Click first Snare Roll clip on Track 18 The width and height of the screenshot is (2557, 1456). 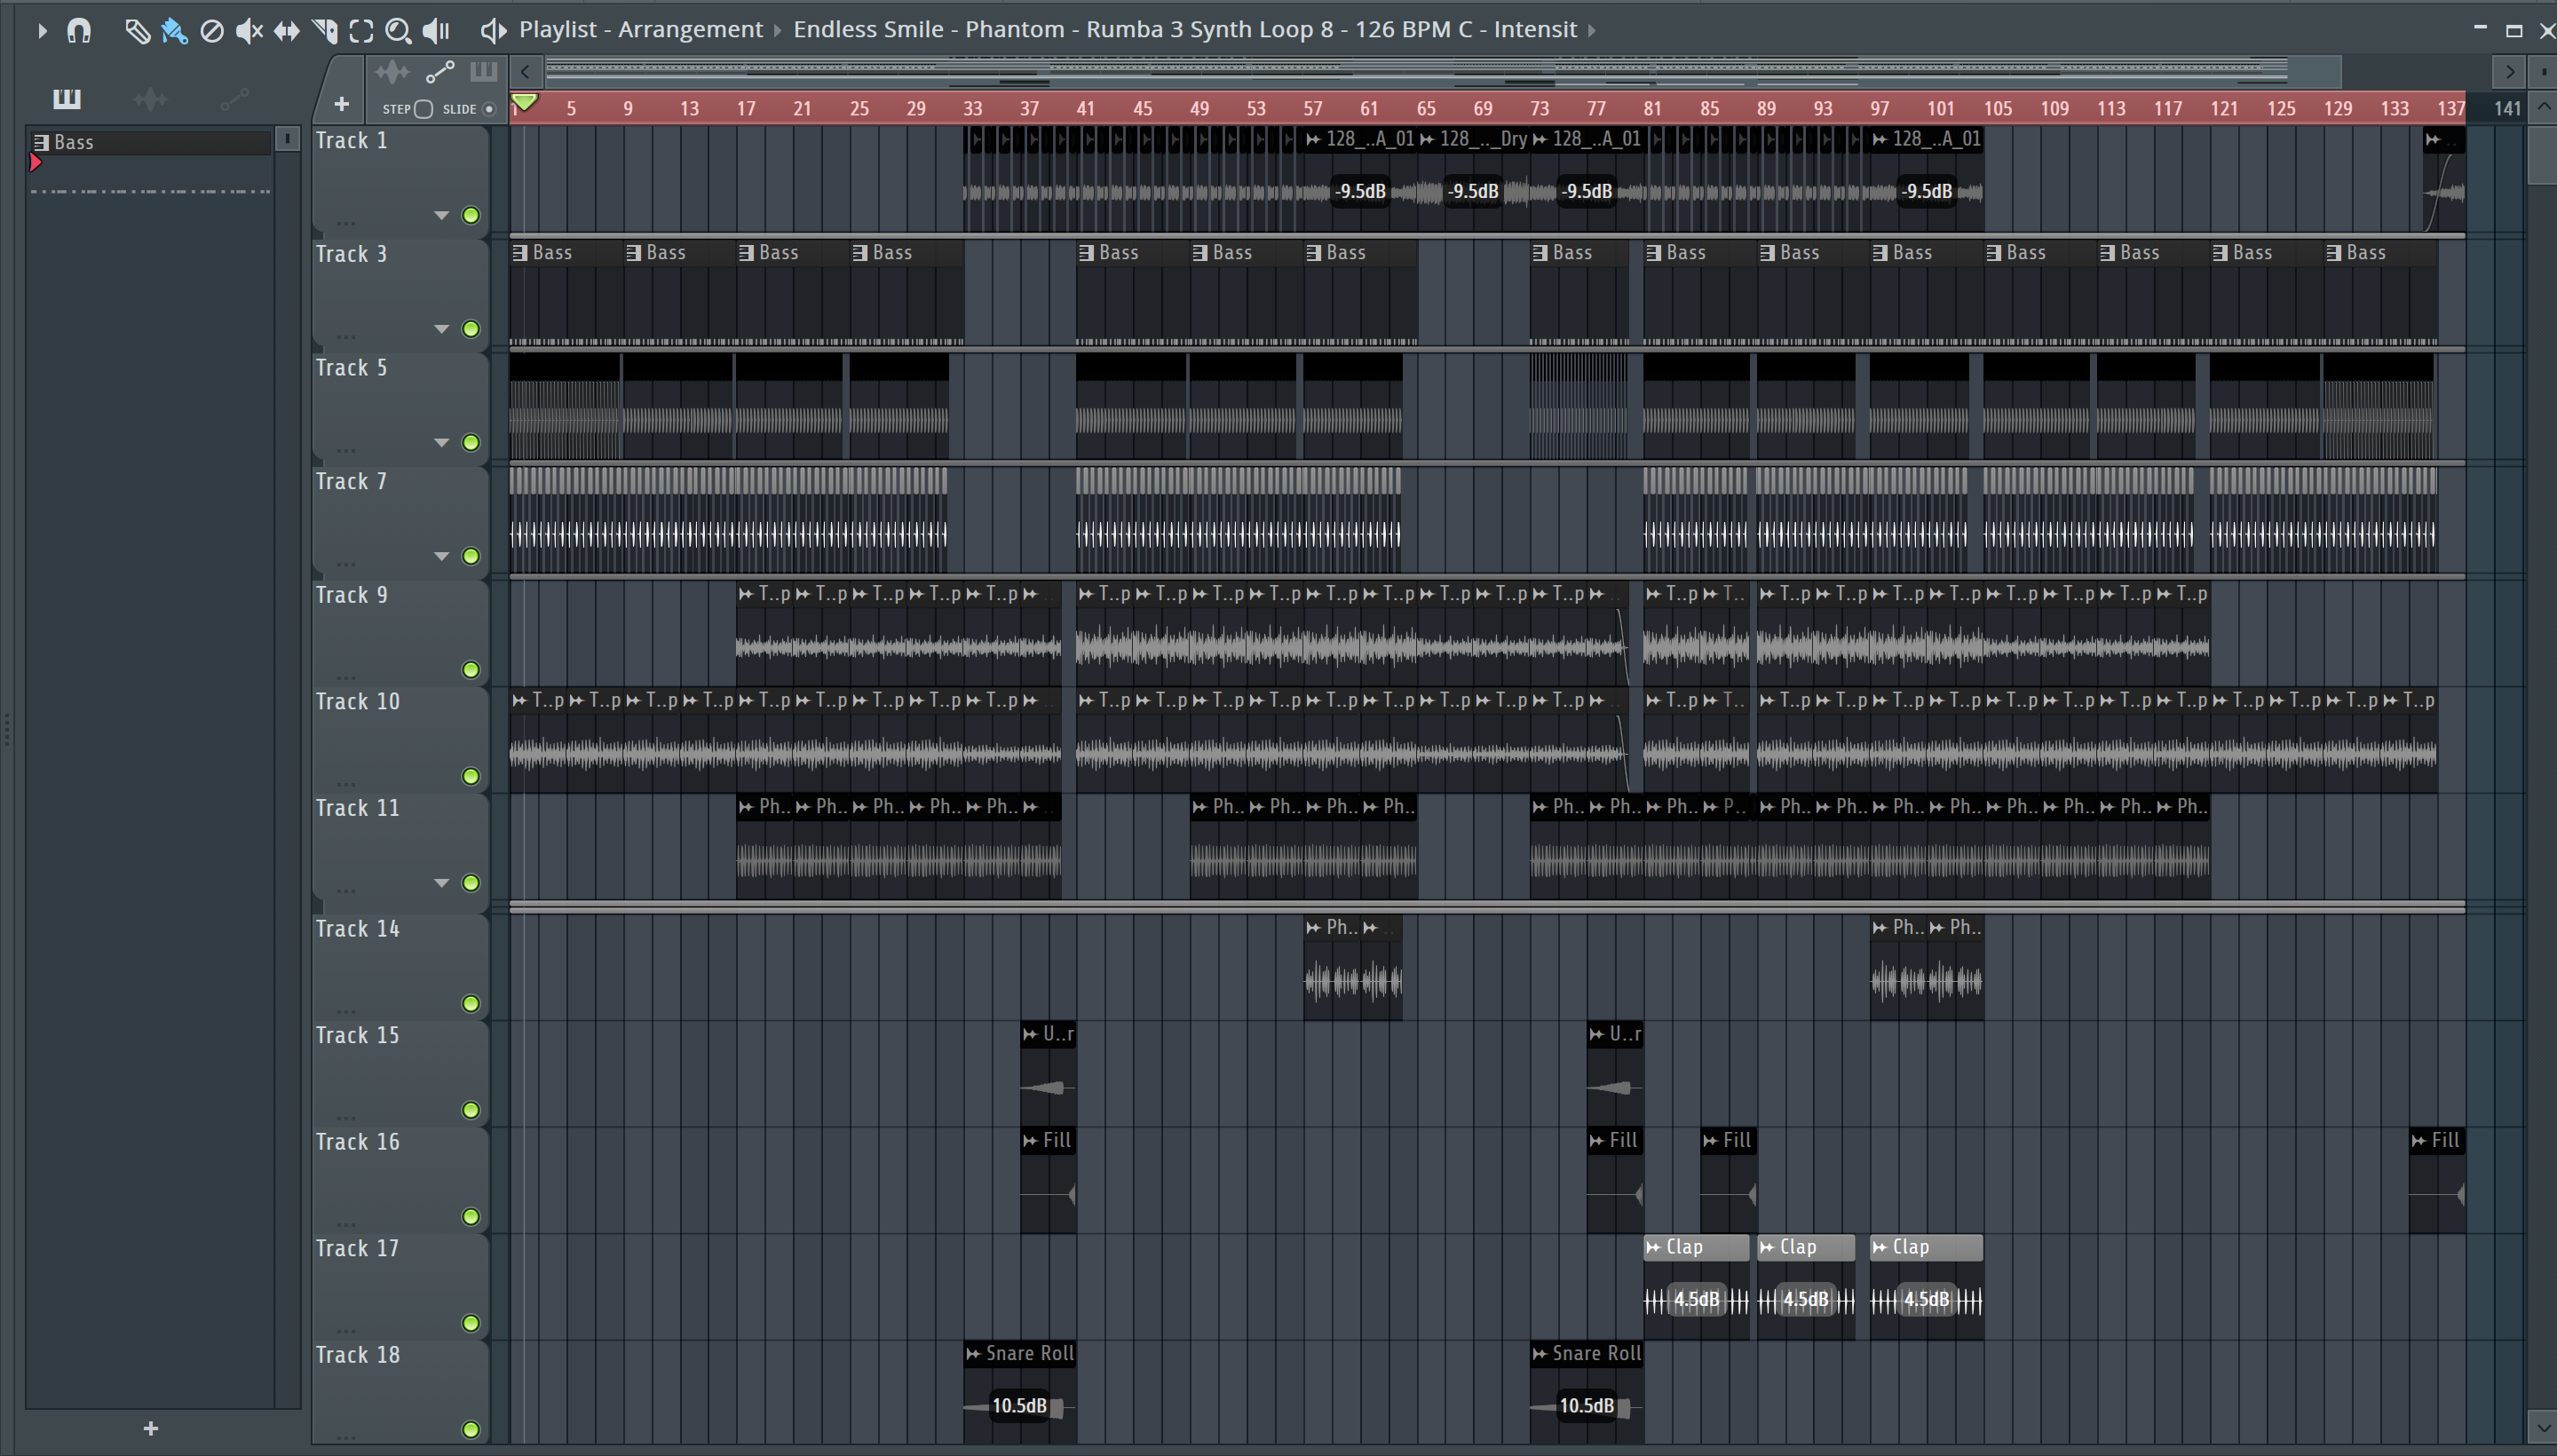point(1020,1393)
